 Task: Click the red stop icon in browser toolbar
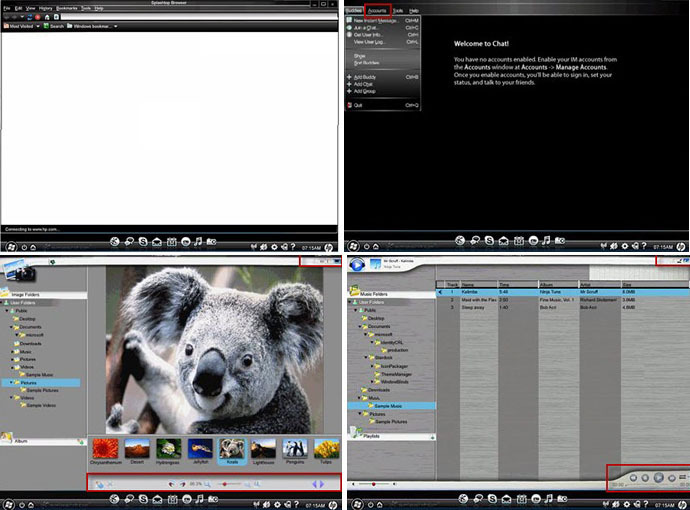tap(38, 17)
